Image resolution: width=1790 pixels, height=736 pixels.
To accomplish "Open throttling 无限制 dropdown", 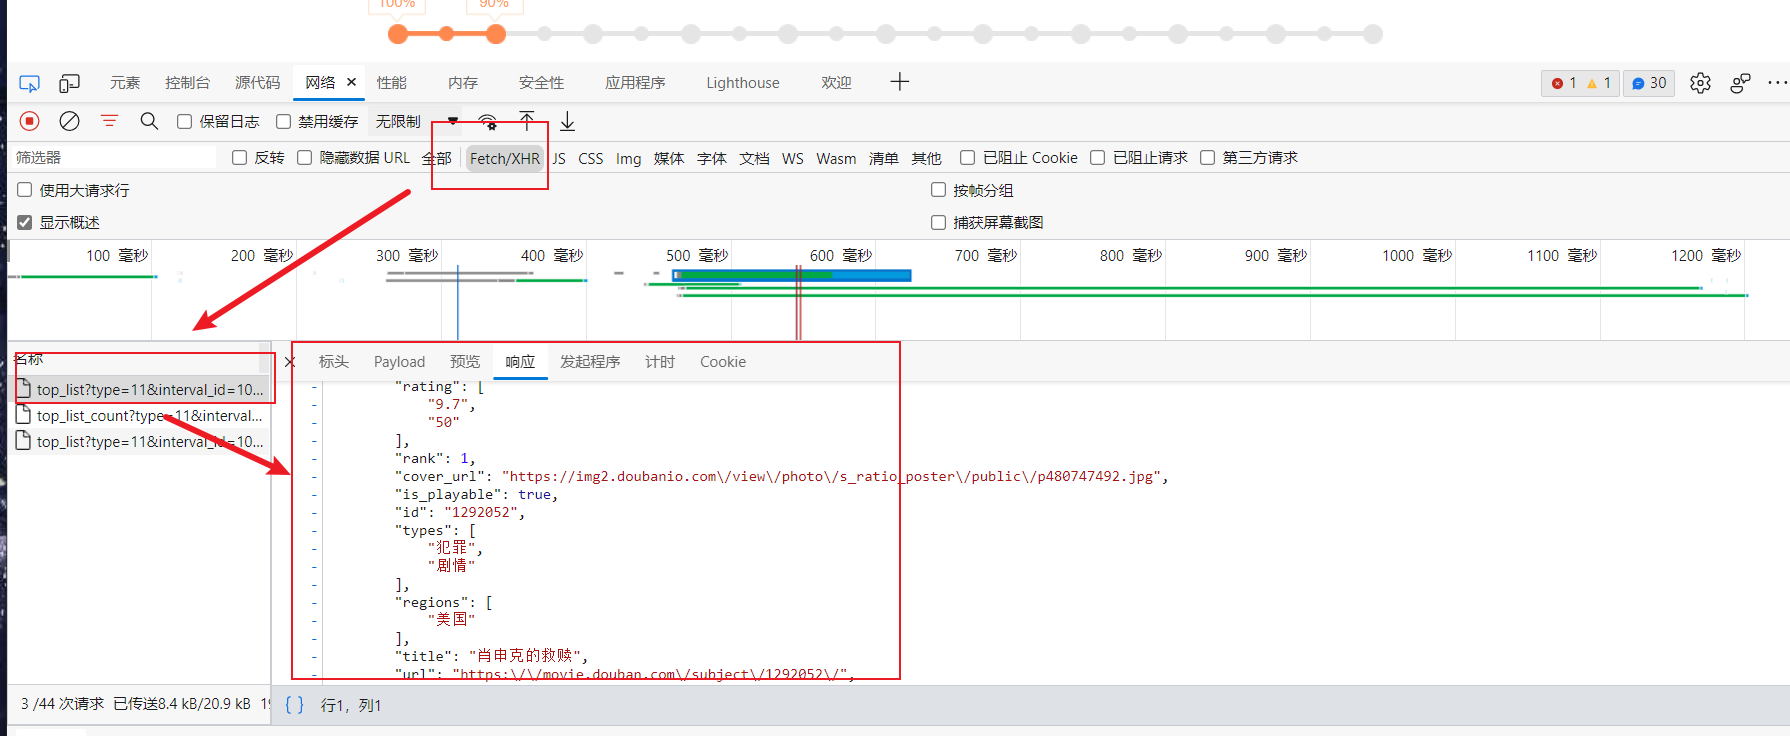I will [x=415, y=121].
